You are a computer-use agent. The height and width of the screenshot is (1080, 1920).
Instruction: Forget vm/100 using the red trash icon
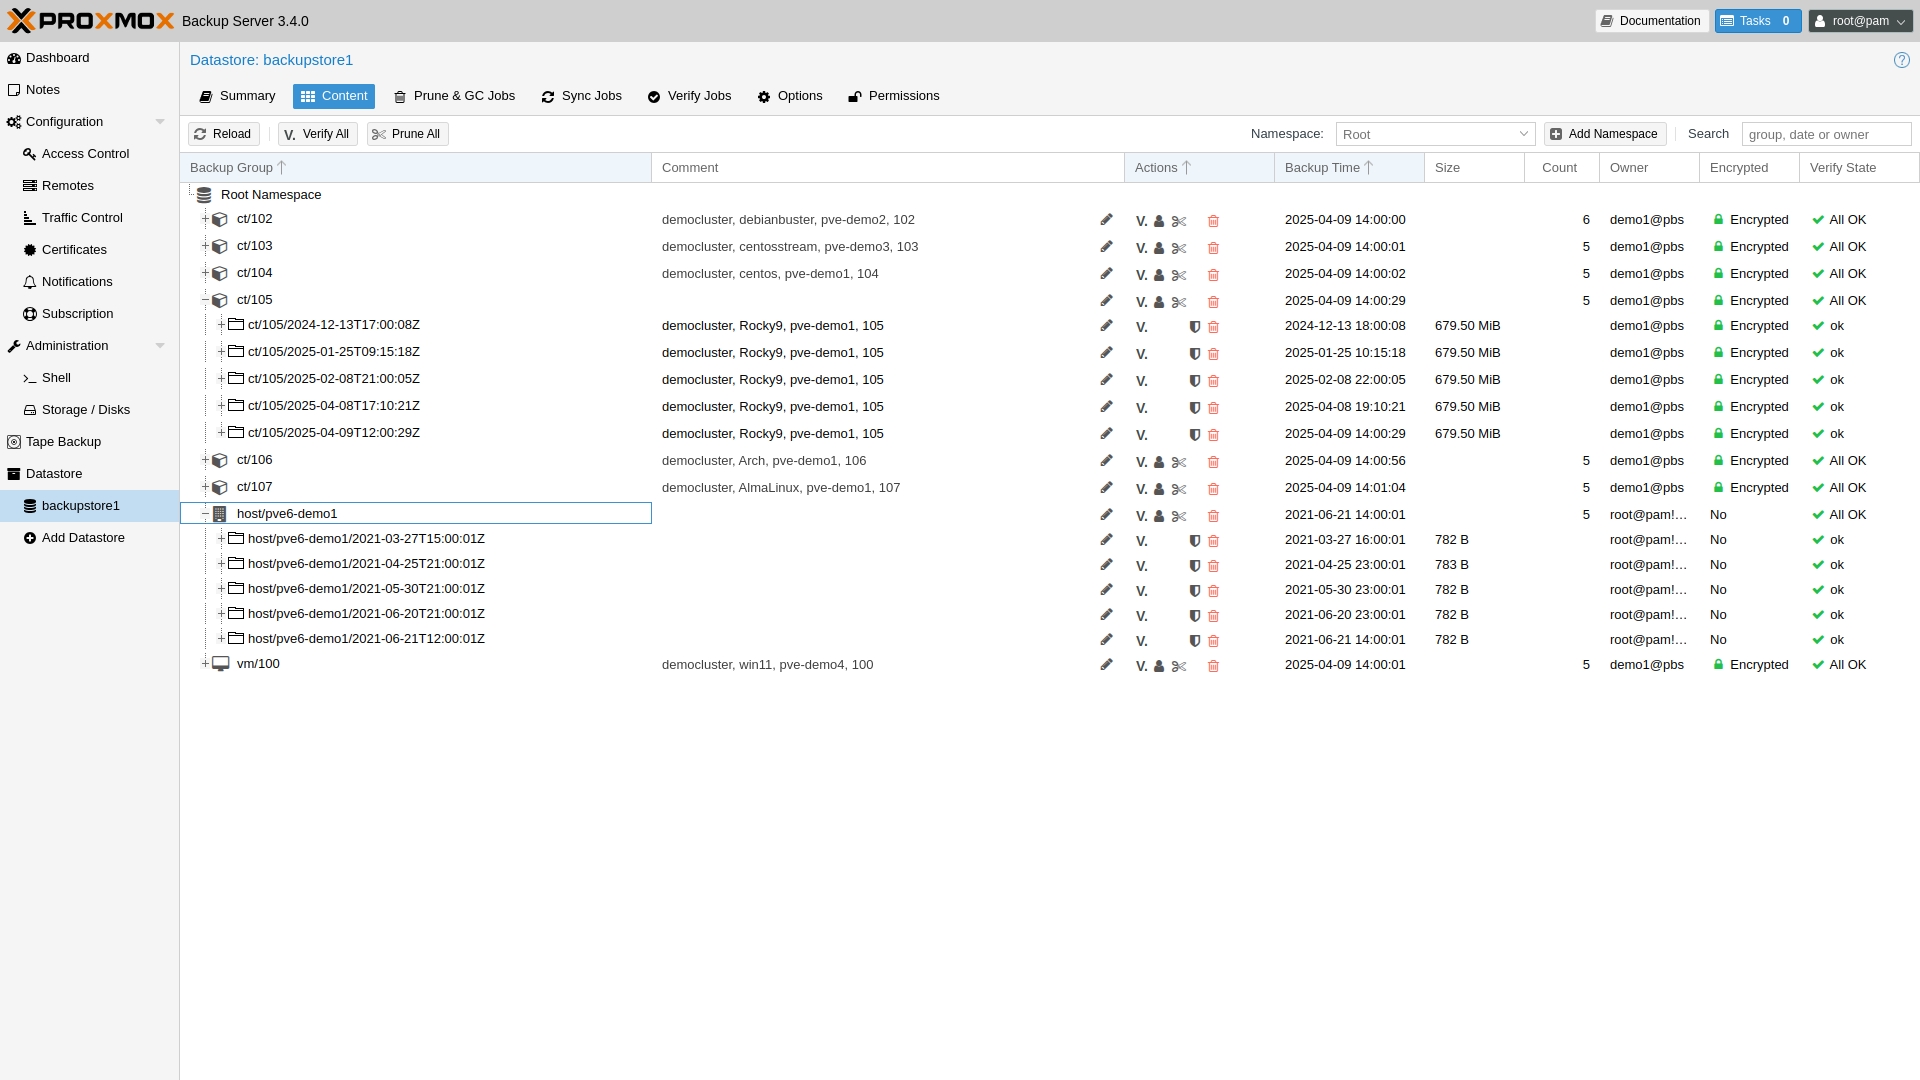click(1213, 666)
